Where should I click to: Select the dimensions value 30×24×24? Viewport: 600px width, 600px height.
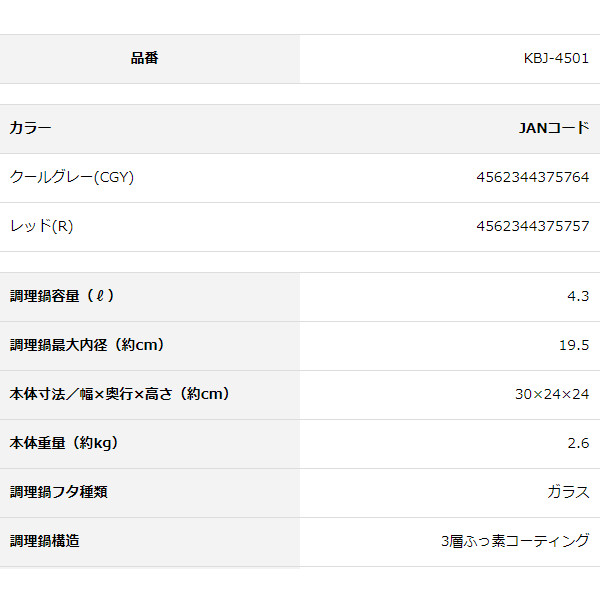click(552, 394)
